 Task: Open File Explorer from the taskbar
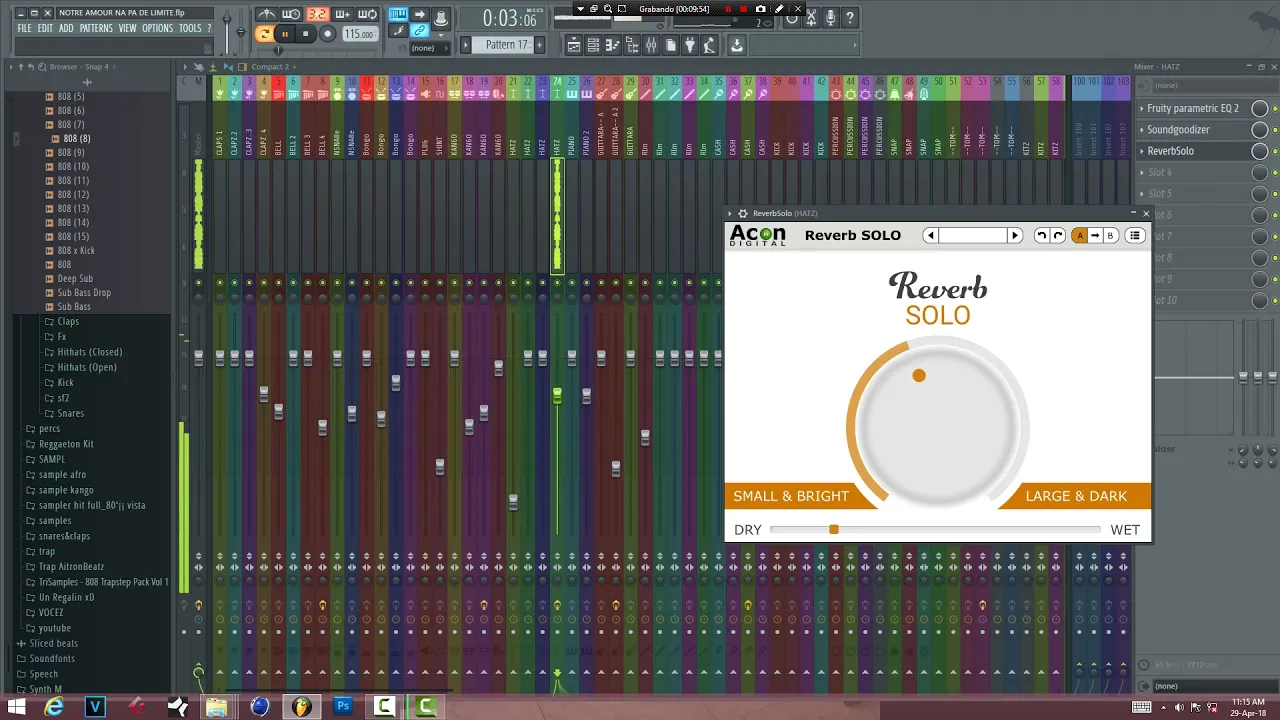[x=217, y=707]
